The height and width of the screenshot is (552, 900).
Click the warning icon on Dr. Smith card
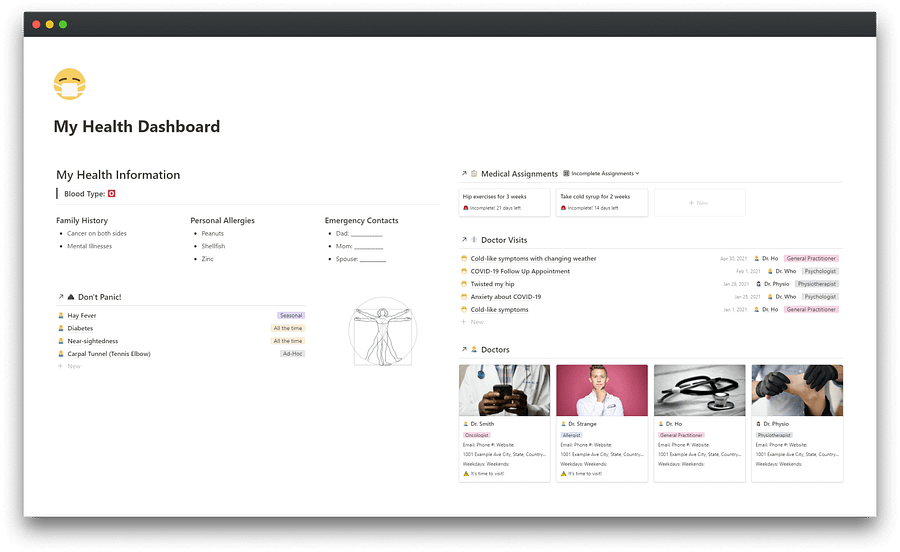pos(466,473)
